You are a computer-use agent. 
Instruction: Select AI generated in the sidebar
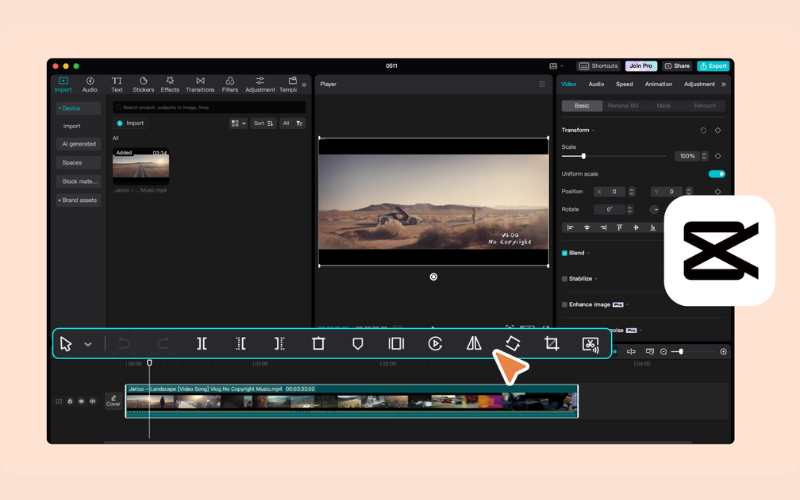coord(79,144)
